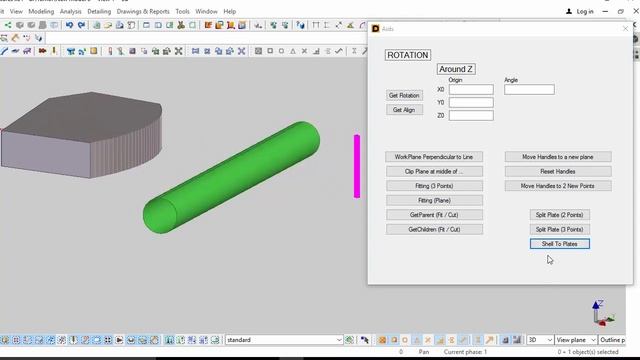Click the ROTATION label button
Screen dimensions: 640x360
[408, 55]
